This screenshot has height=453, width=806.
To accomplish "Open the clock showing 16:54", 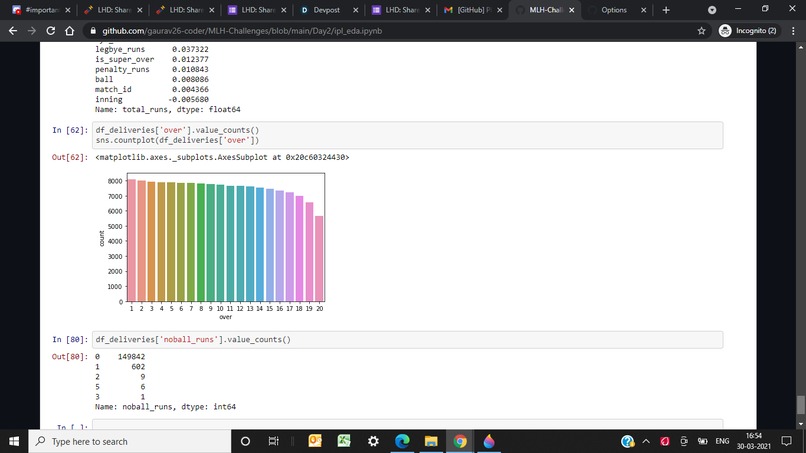I will coord(754,441).
